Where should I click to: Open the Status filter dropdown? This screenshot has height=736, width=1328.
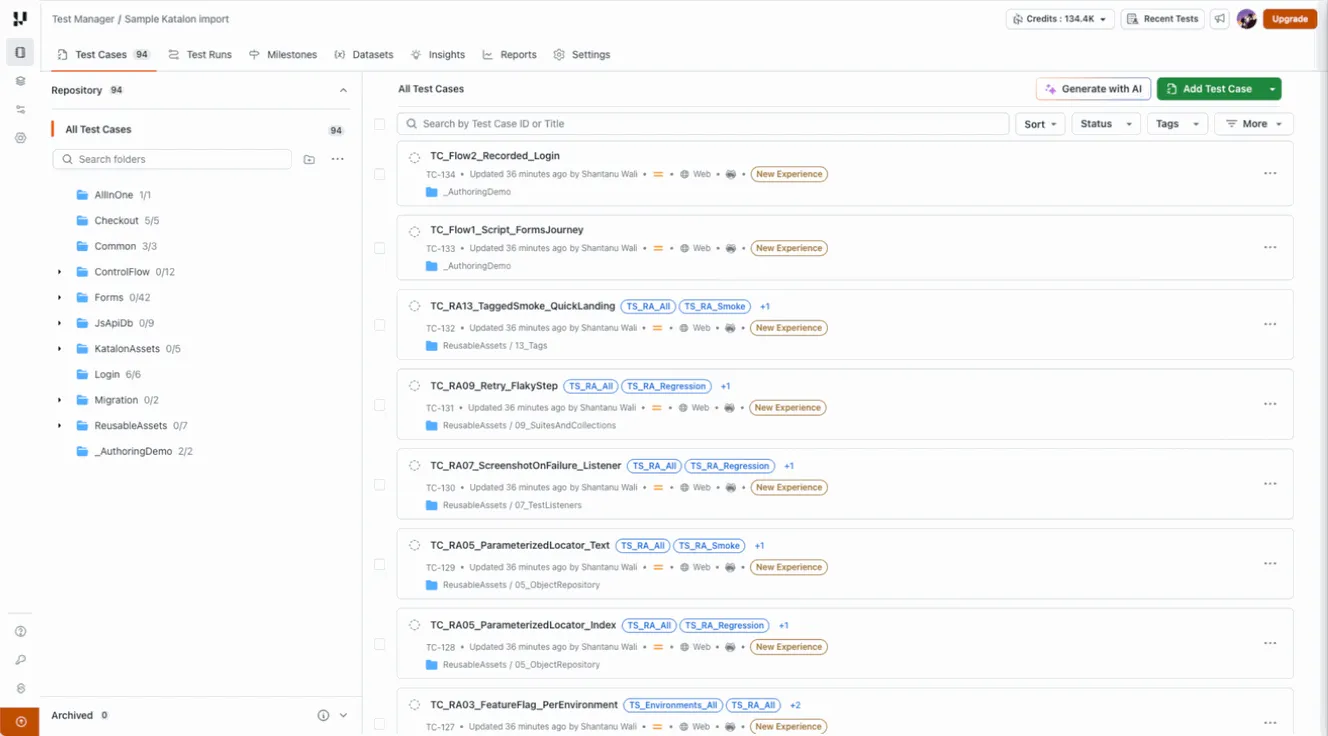(1106, 124)
